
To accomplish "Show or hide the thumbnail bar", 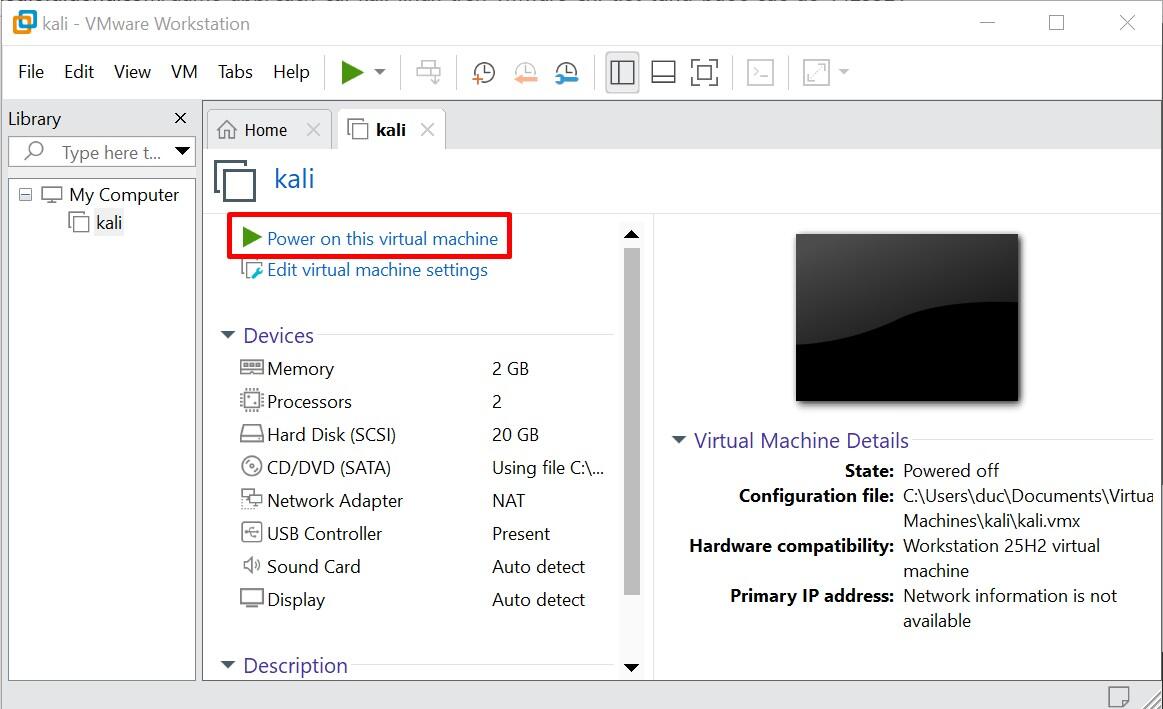I will [663, 72].
